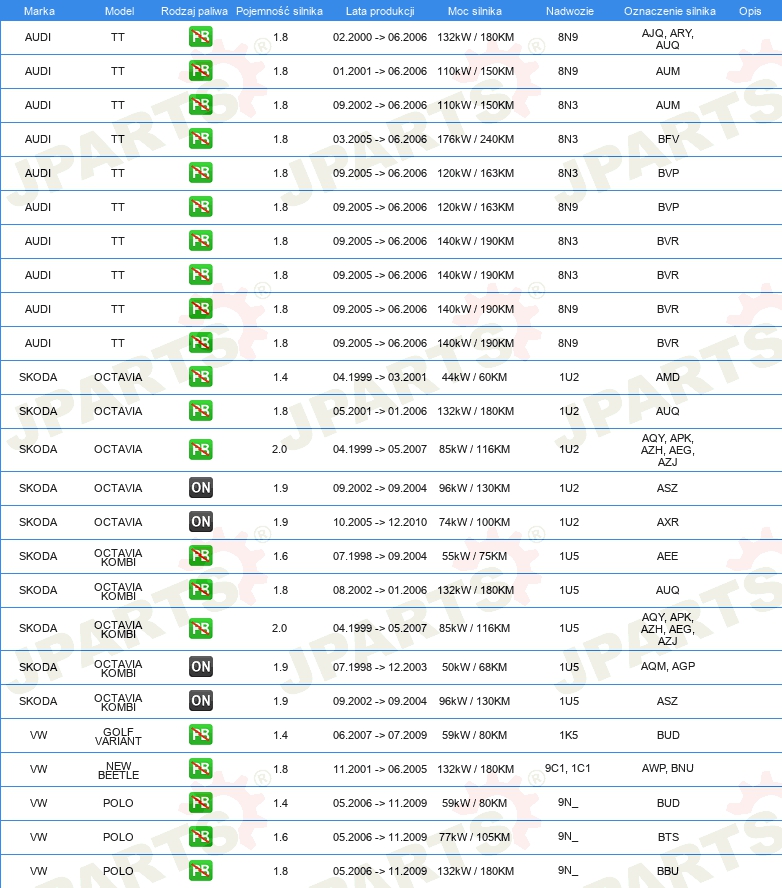Click the model cell GOLF VARIANT

[118, 736]
